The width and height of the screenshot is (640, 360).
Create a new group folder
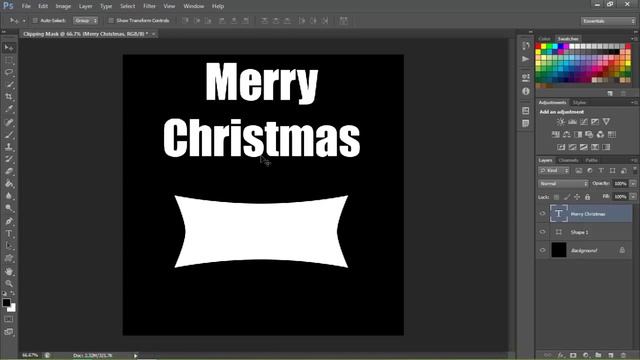click(598, 356)
